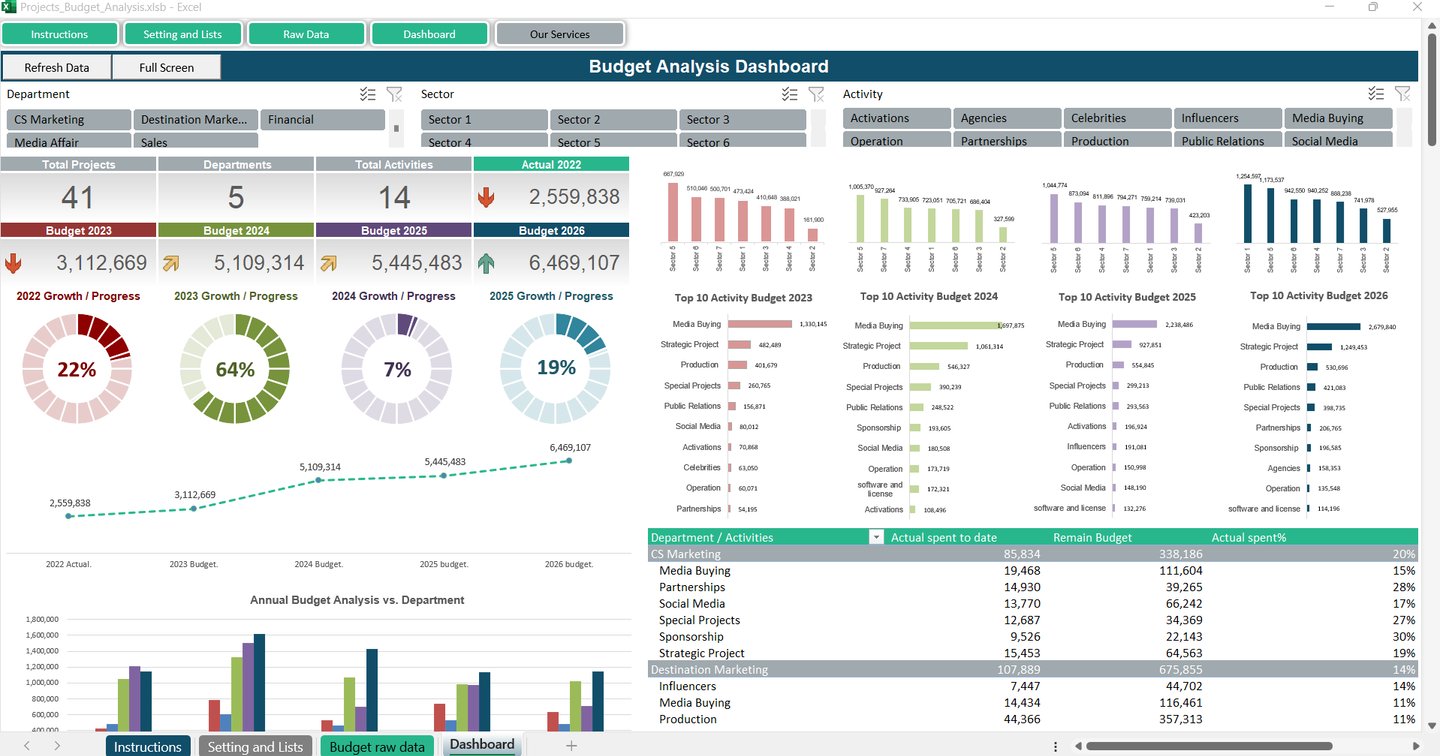Image resolution: width=1440 pixels, height=756 pixels.
Task: Click the previous sheet navigation arrow
Action: tap(26, 744)
